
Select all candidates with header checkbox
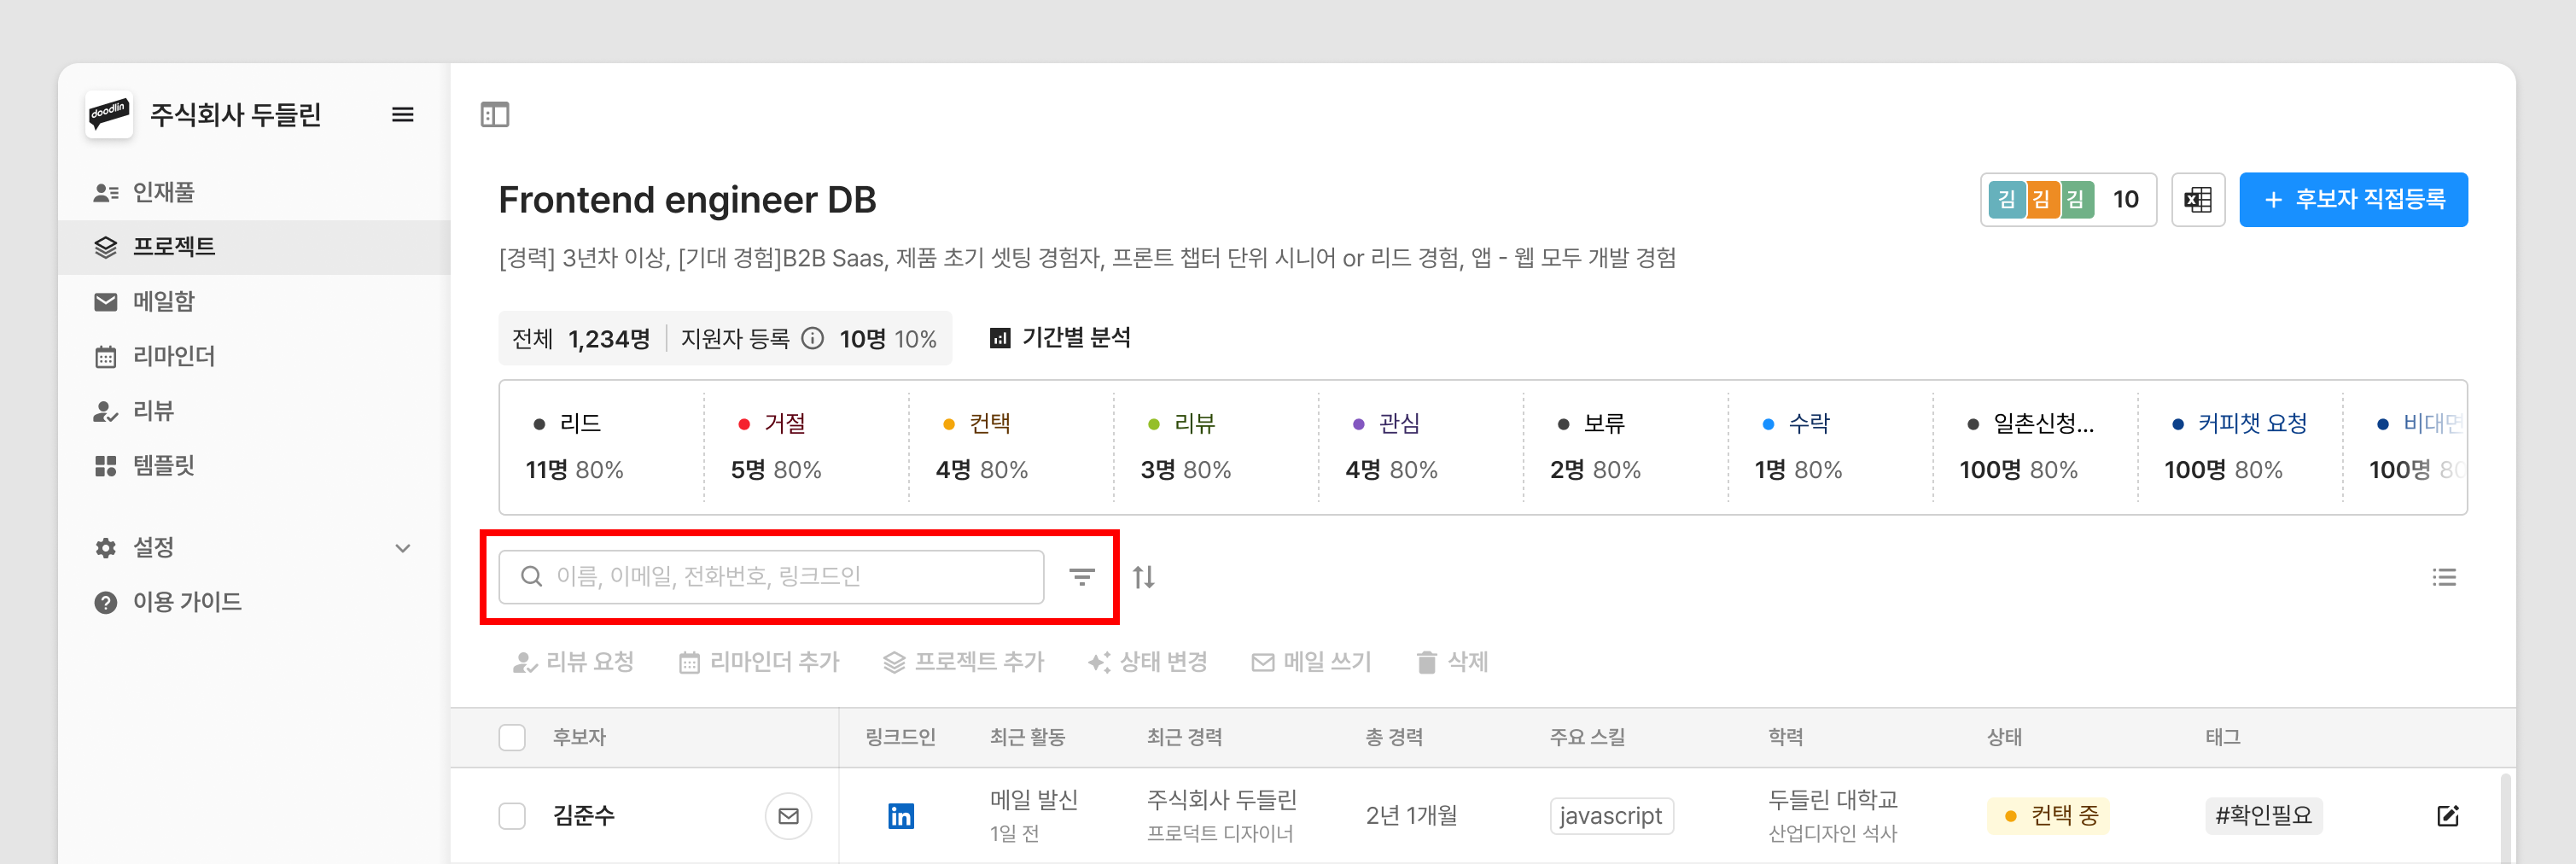pos(512,738)
